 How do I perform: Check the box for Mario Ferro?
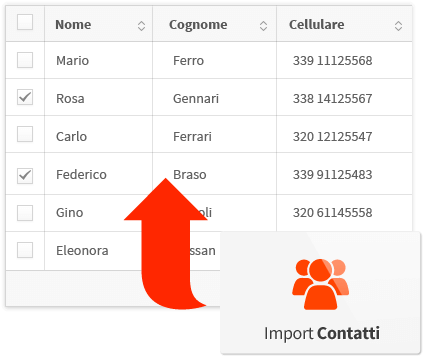[25, 60]
